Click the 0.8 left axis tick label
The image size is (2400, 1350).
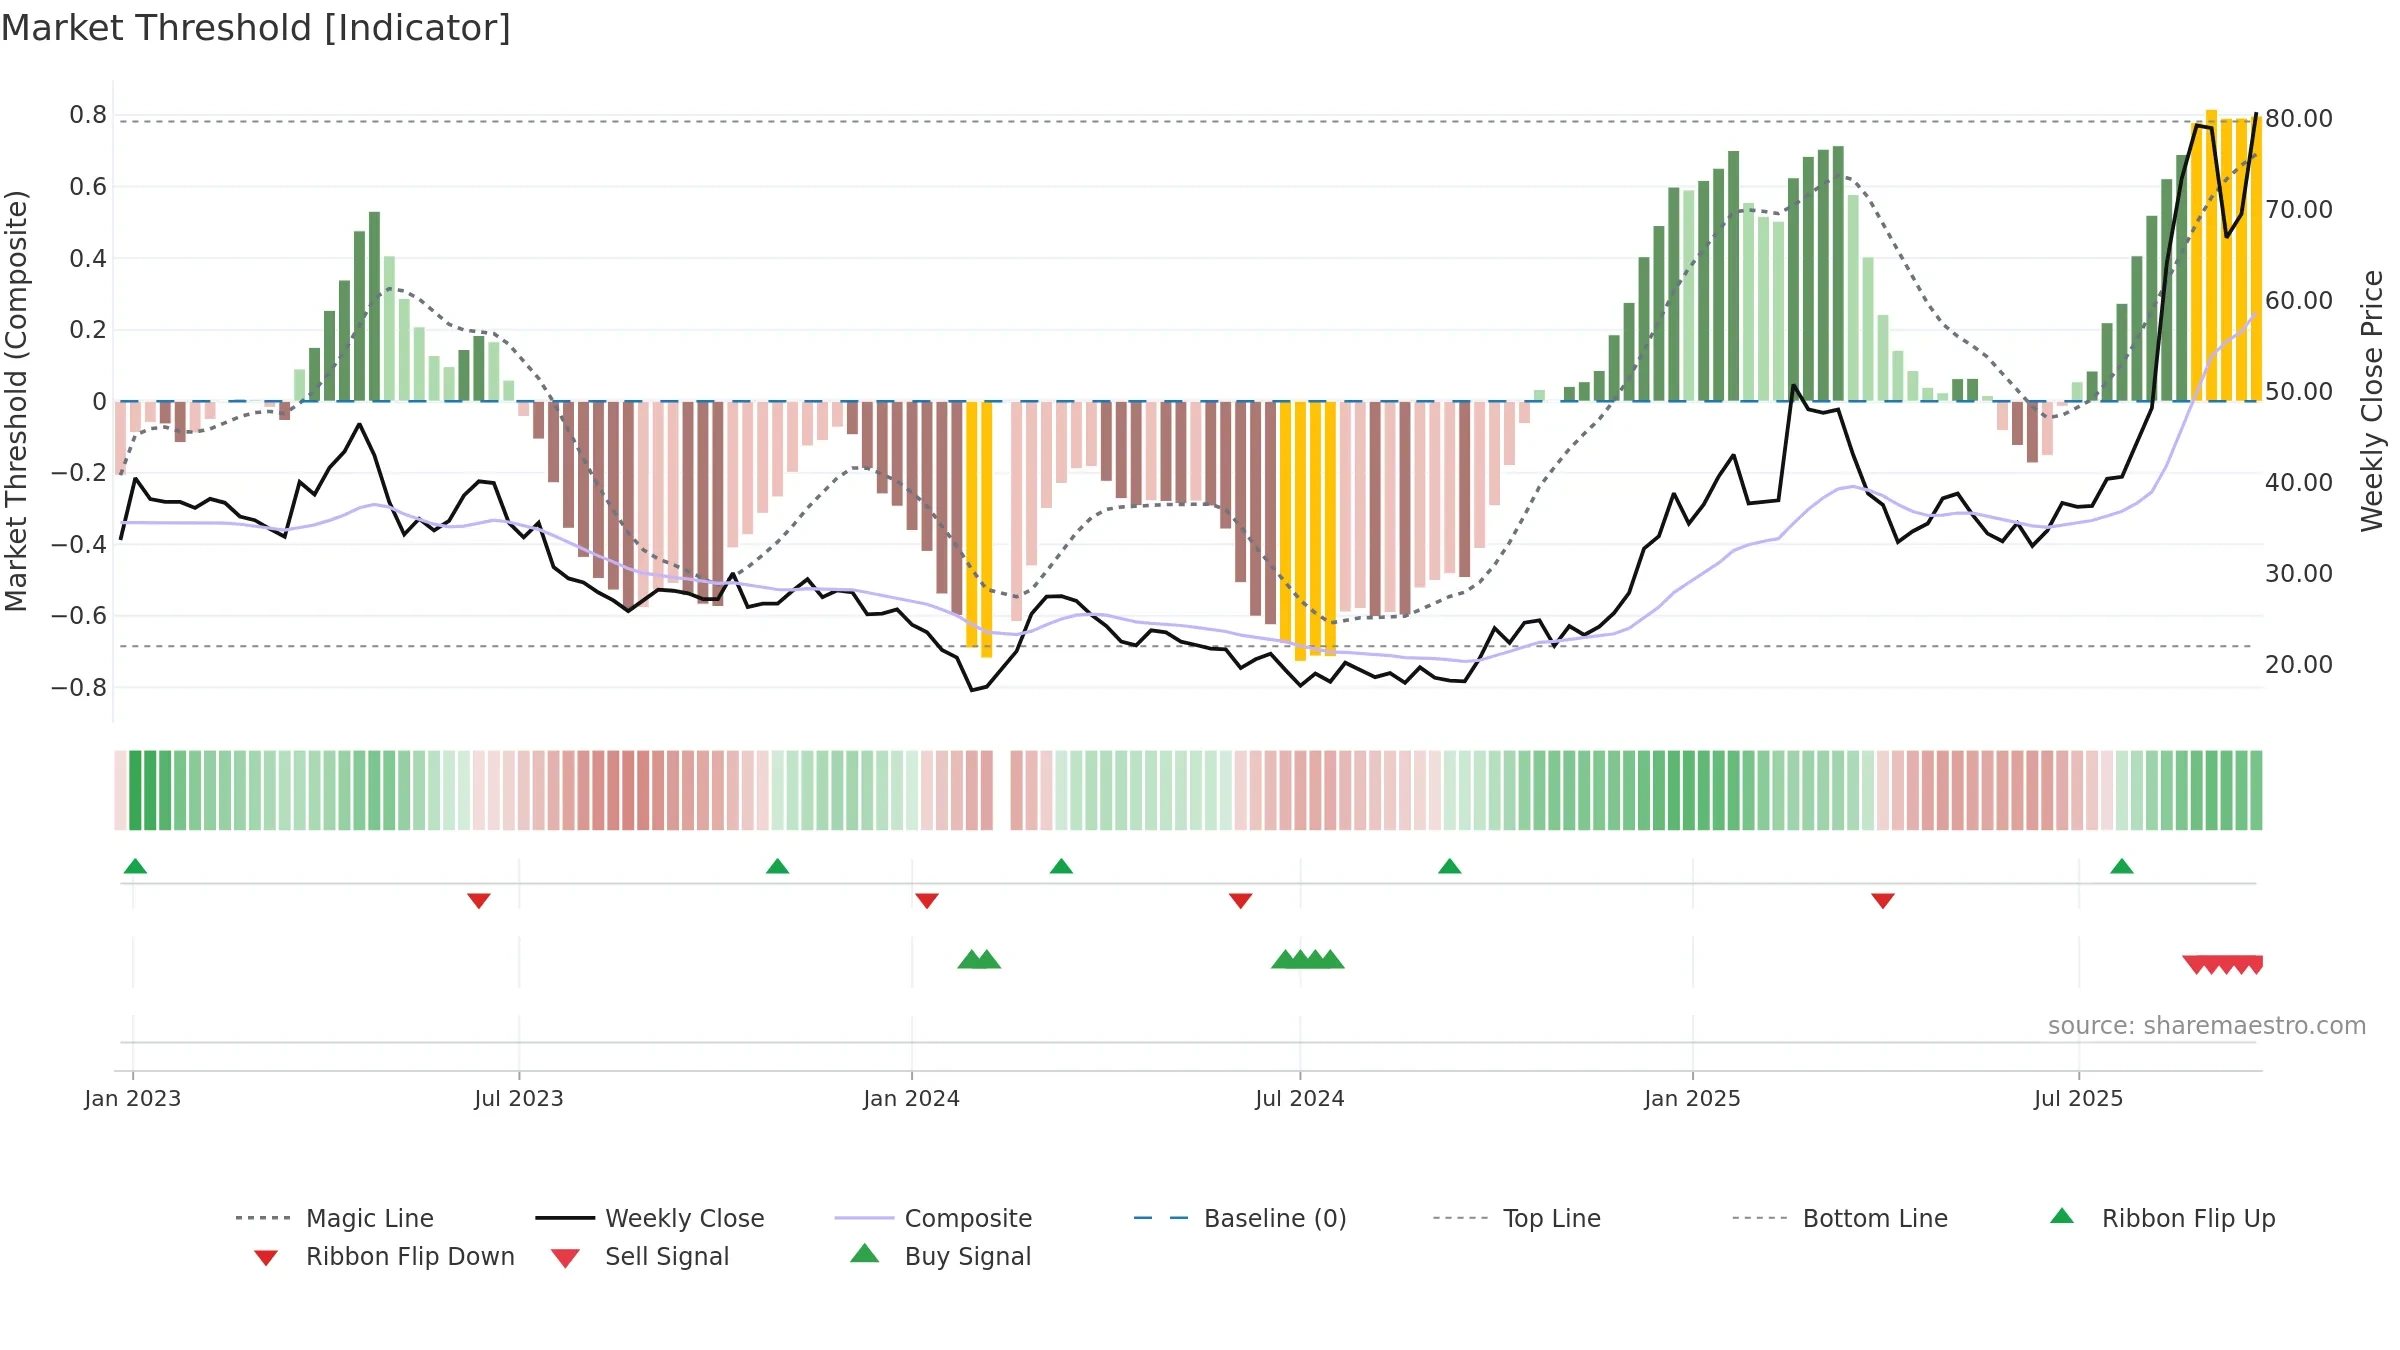[88, 115]
